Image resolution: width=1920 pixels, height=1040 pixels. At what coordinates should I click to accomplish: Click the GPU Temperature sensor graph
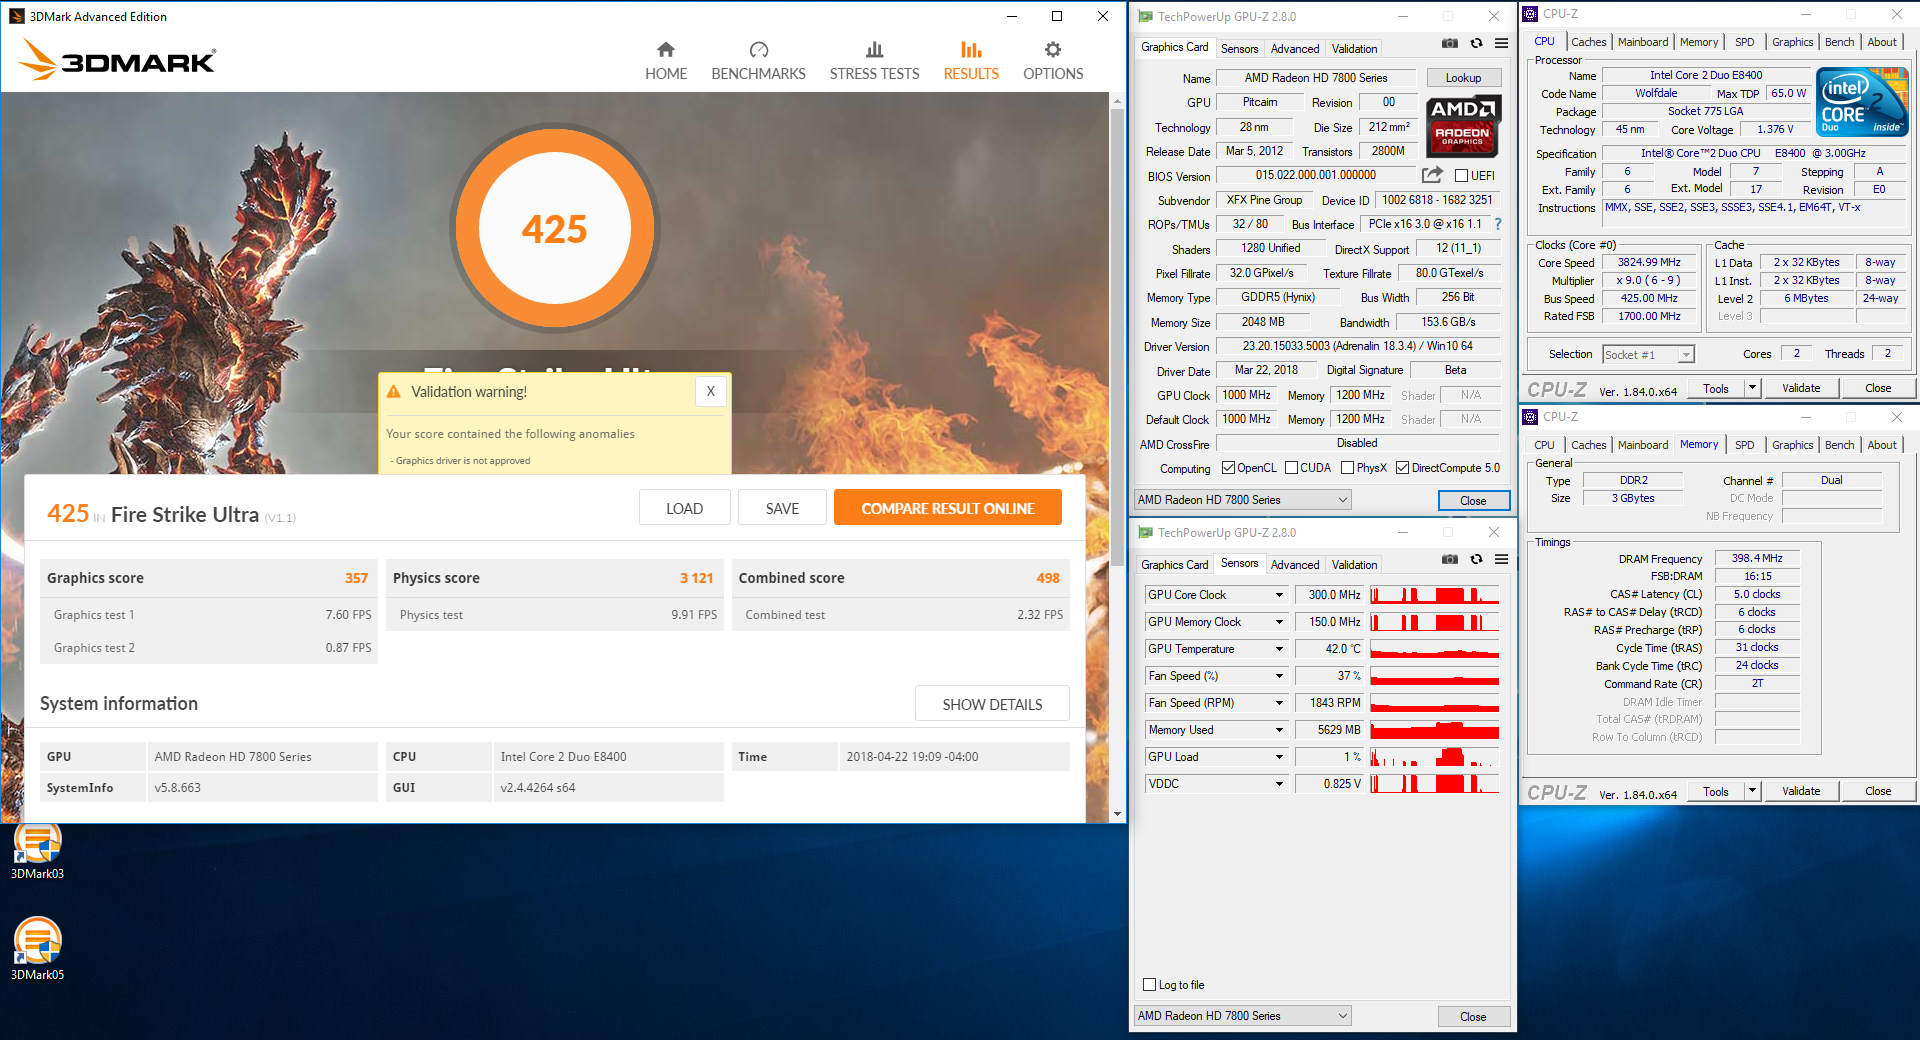[1434, 649]
